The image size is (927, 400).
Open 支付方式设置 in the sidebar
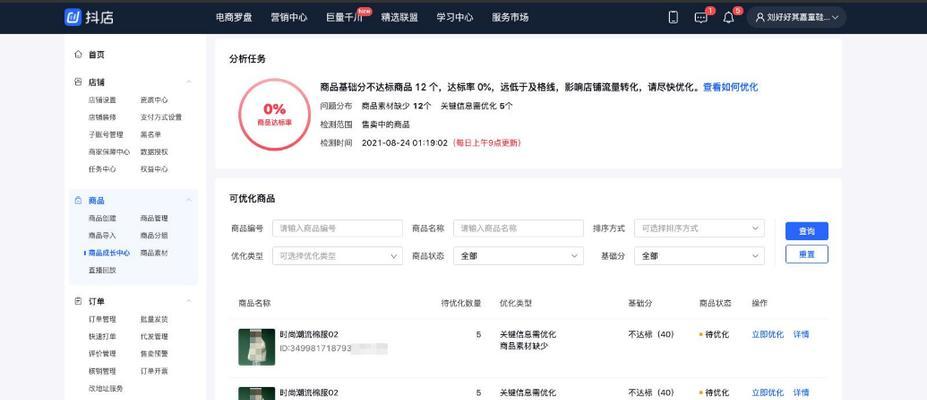(161, 117)
